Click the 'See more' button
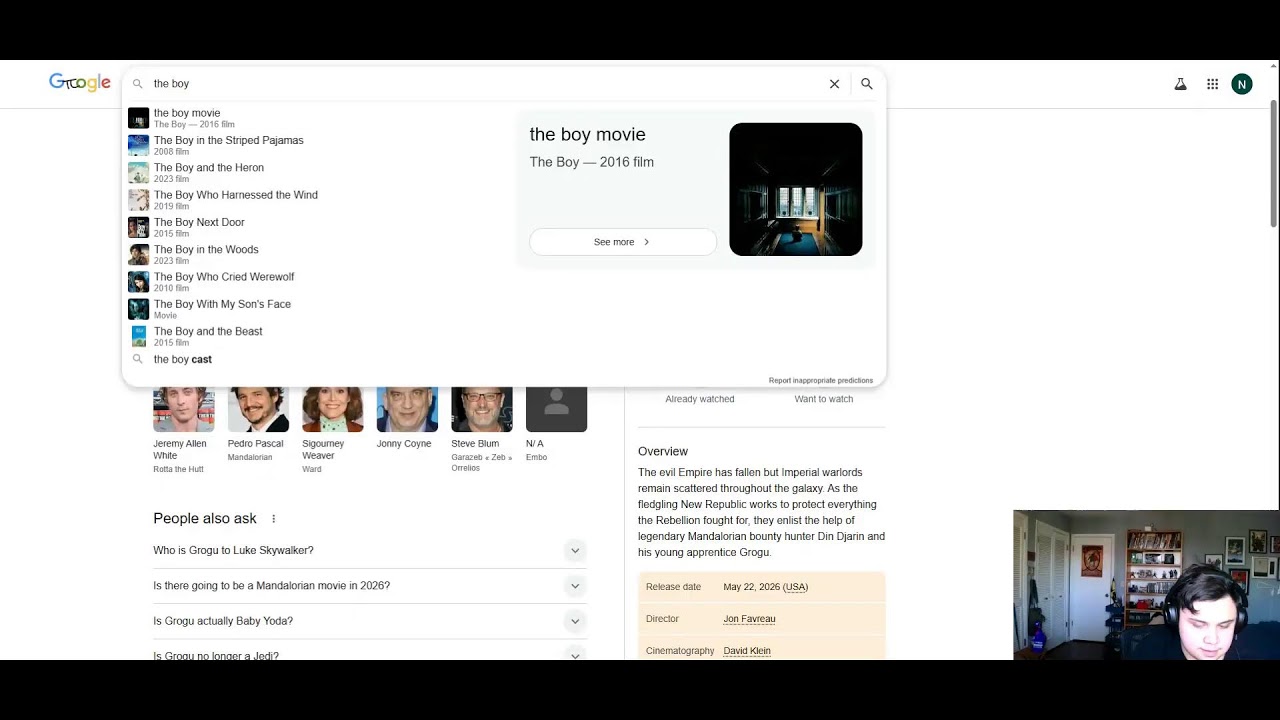Screen dimensions: 1280x720 coord(623,242)
